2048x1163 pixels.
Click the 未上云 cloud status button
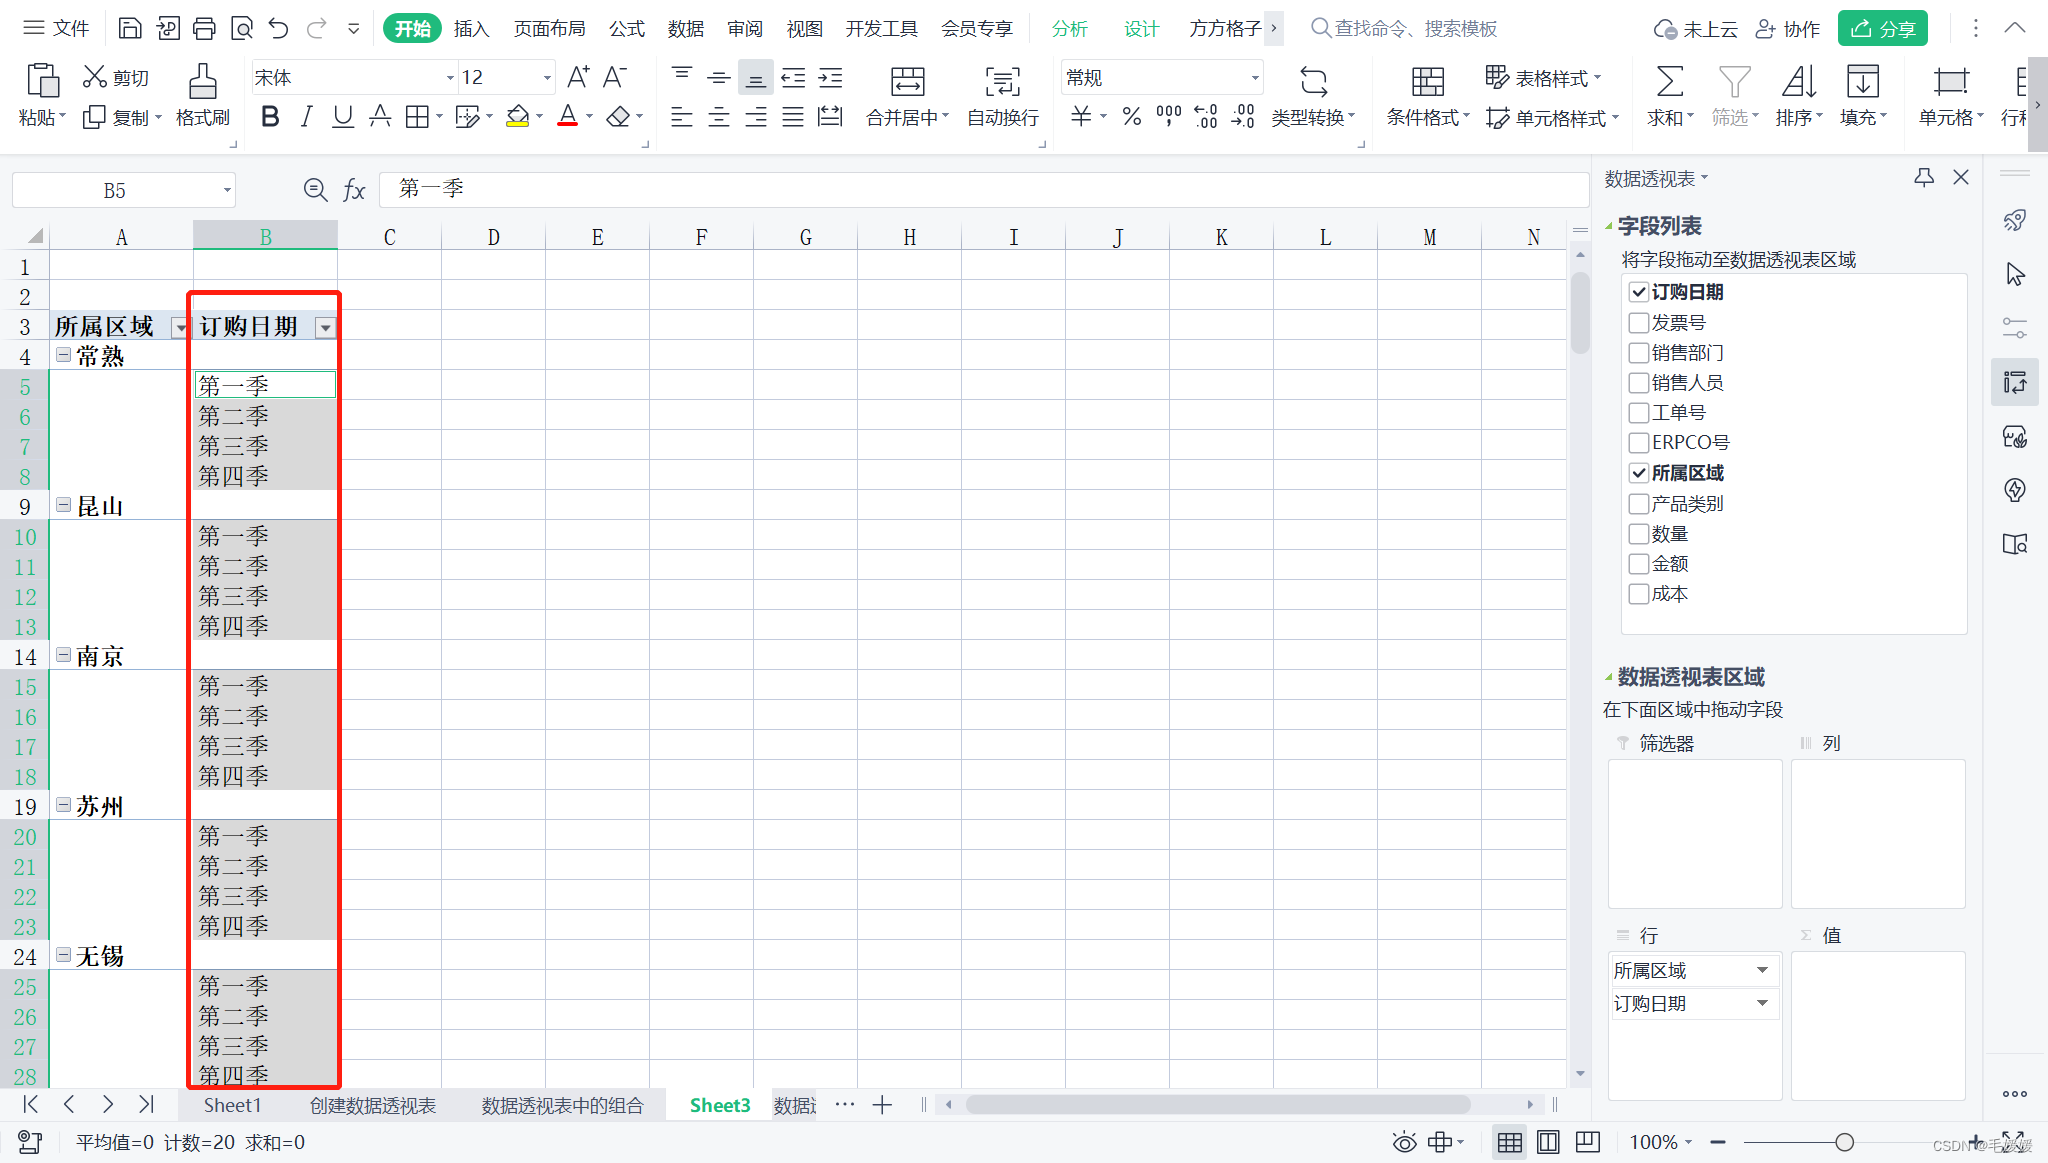click(1695, 29)
